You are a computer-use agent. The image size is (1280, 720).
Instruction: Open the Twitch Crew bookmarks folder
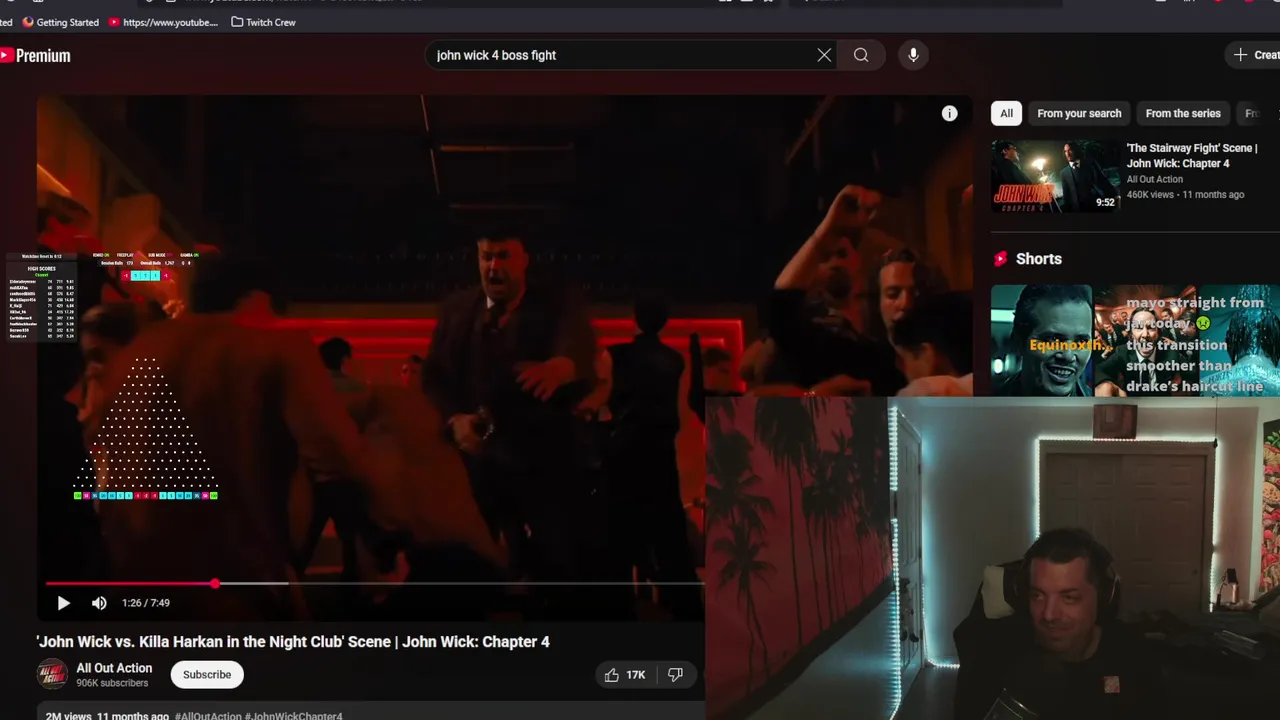(263, 22)
